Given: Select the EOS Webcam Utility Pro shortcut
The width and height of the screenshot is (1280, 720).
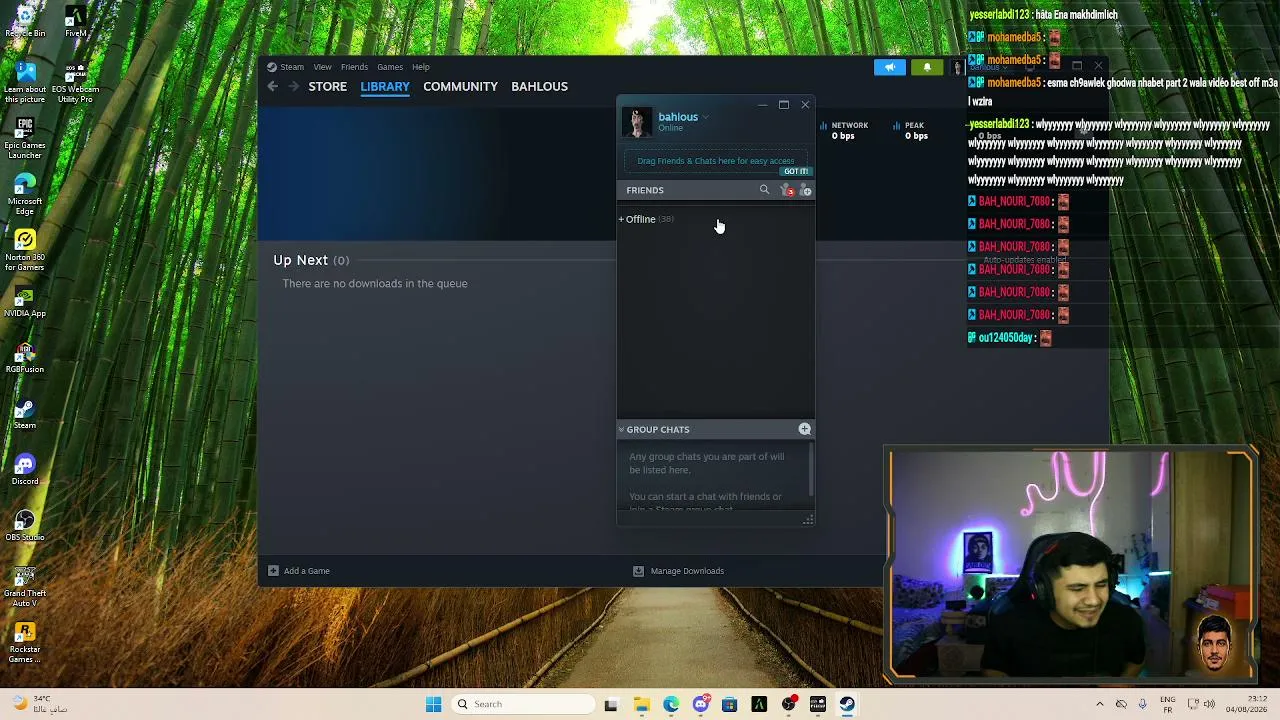Looking at the screenshot, I should click(x=75, y=83).
